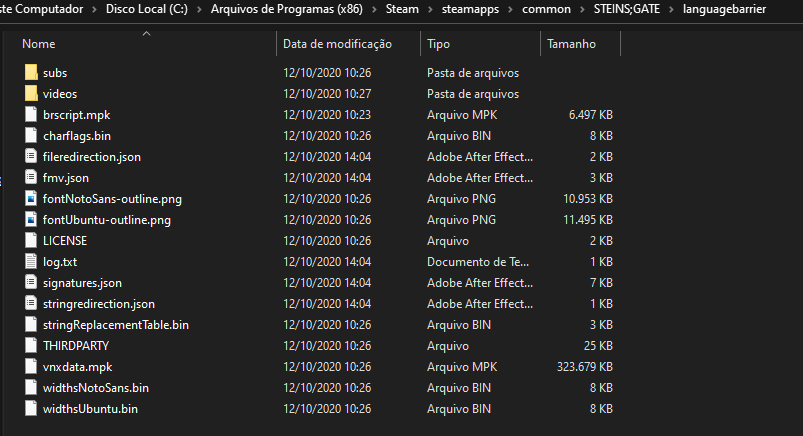This screenshot has height=436, width=803.
Task: Click the Documento de Te... type of log.txt
Action: pyautogui.click(x=478, y=262)
